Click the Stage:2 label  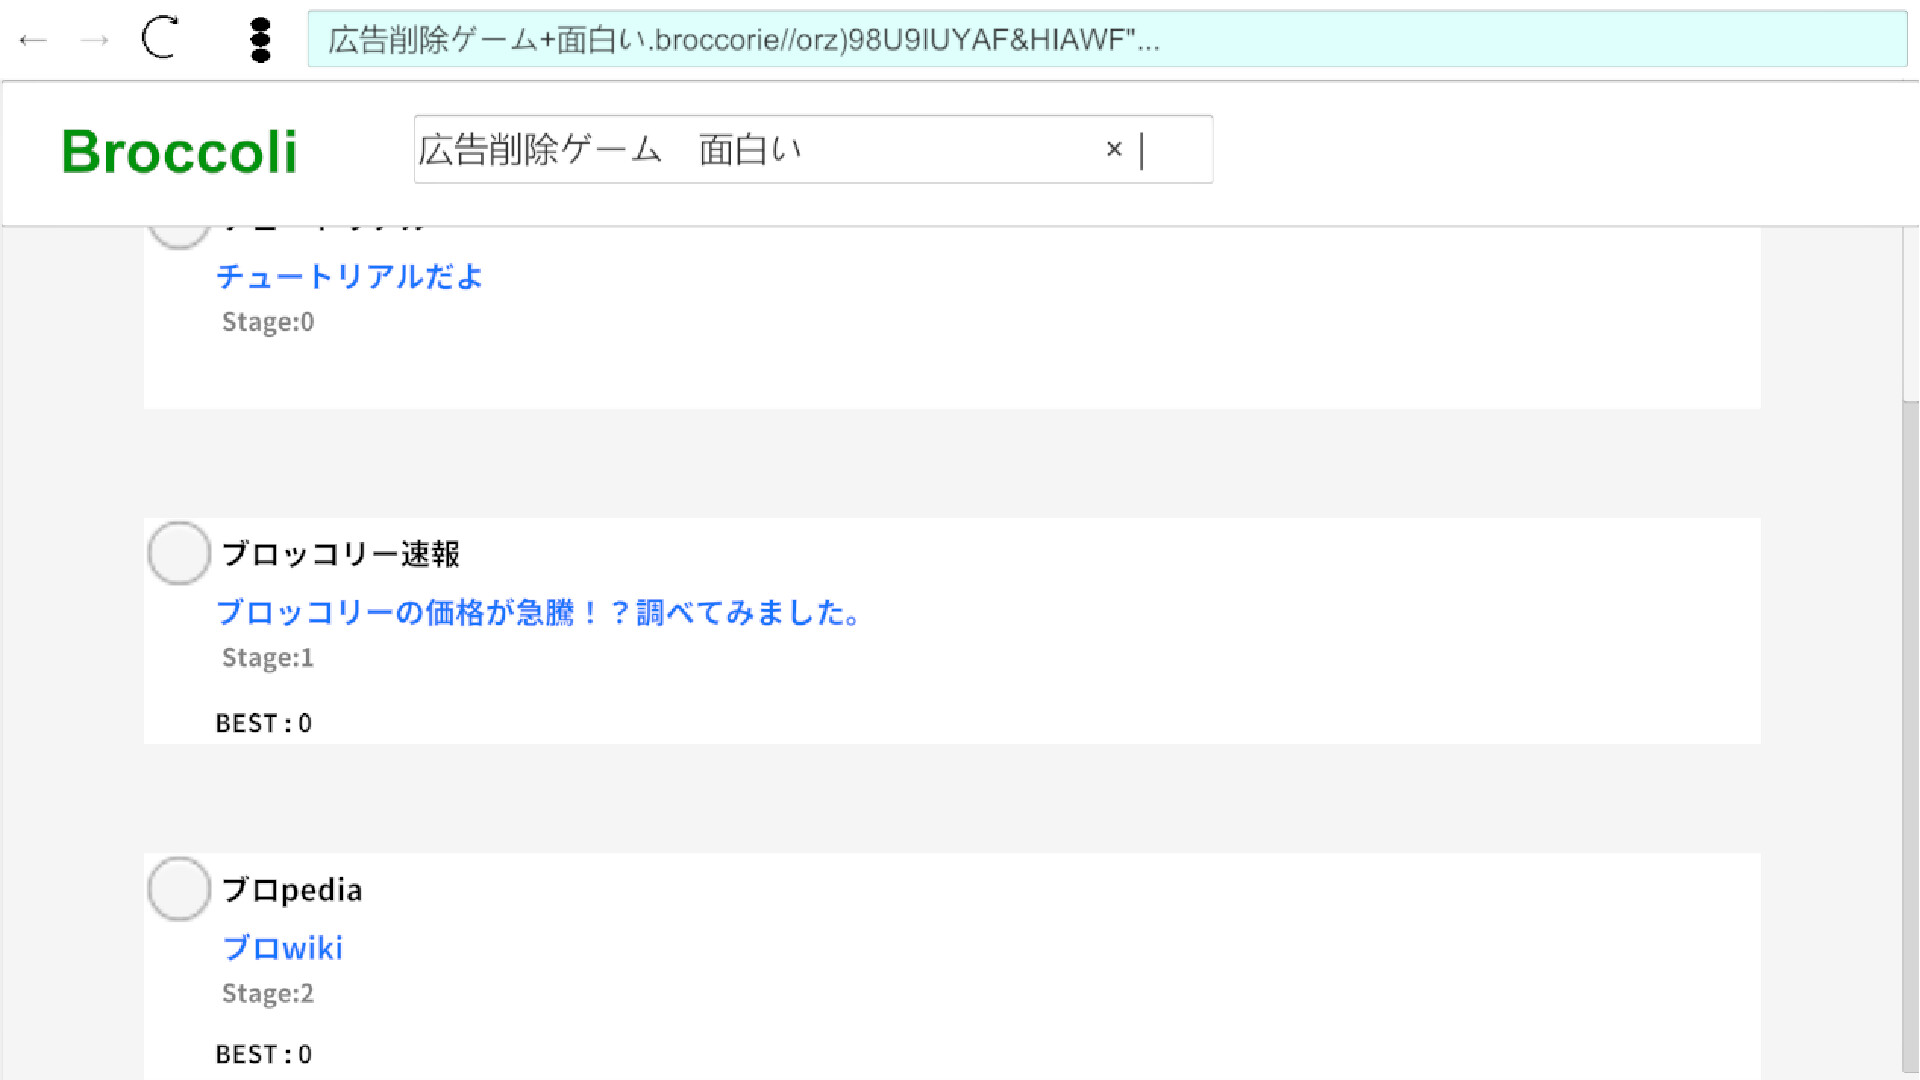pyautogui.click(x=268, y=994)
